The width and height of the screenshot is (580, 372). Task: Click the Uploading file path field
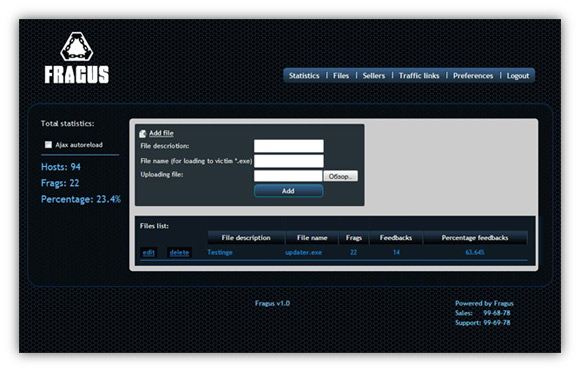(288, 176)
